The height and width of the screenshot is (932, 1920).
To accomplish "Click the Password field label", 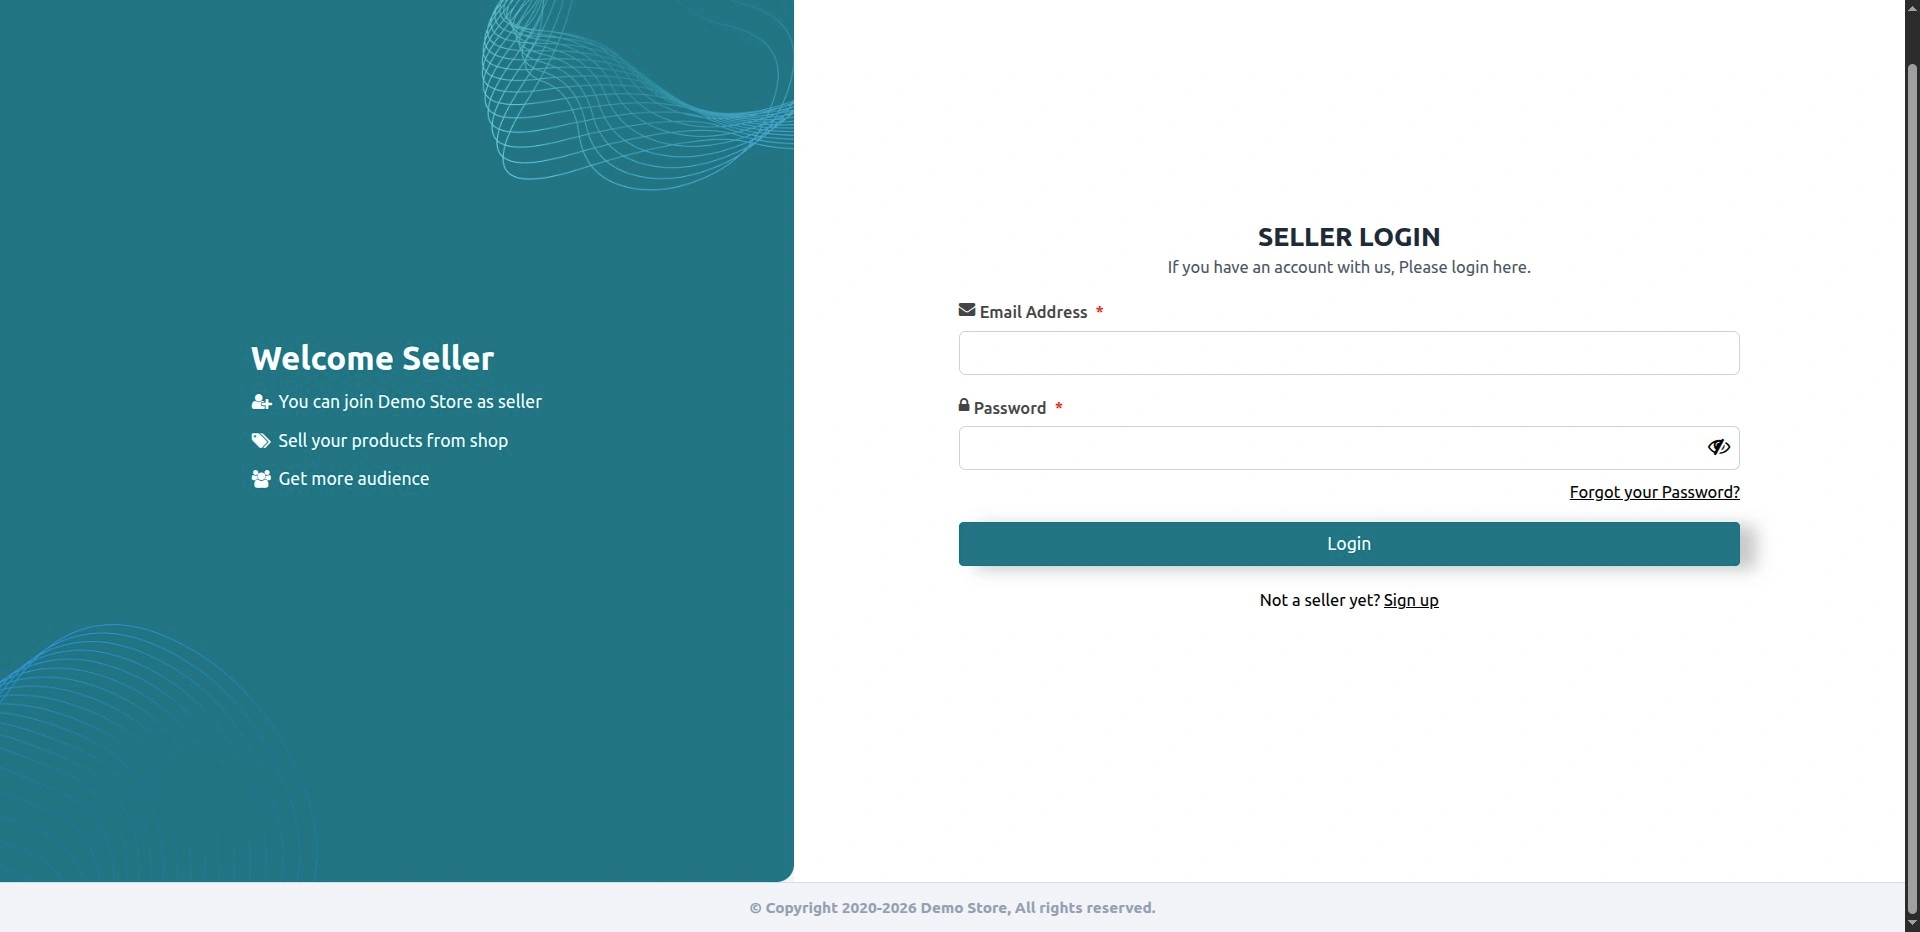I will click(x=1010, y=408).
